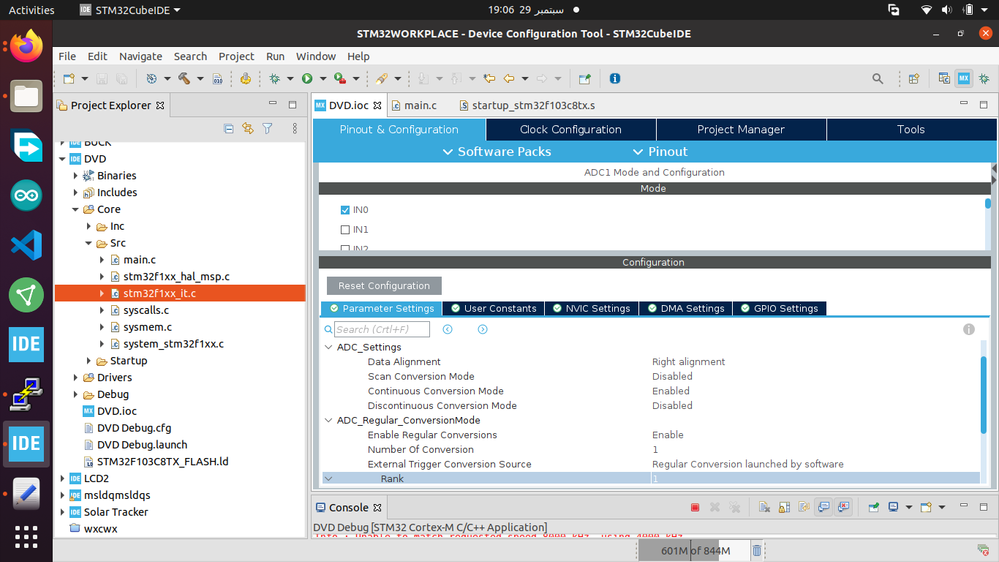Click the Clear Console icon
Viewport: 999px width, 562px height.
pyautogui.click(x=765, y=507)
